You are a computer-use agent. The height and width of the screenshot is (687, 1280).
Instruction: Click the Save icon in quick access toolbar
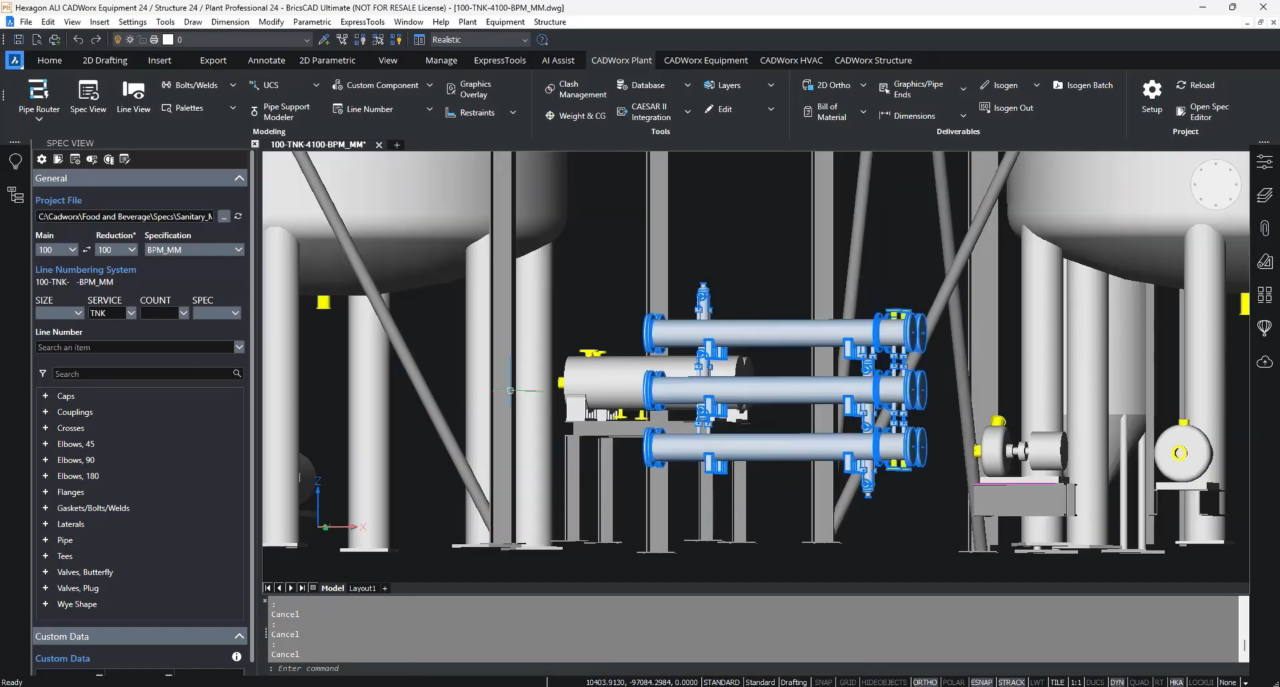point(19,40)
